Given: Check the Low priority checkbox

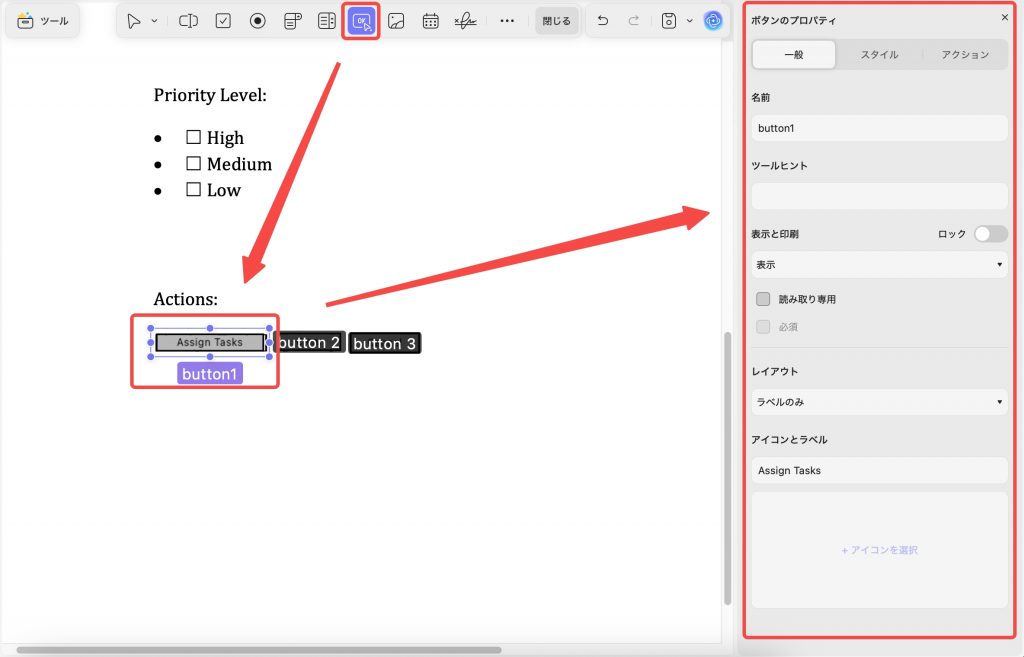Looking at the screenshot, I should (x=193, y=189).
